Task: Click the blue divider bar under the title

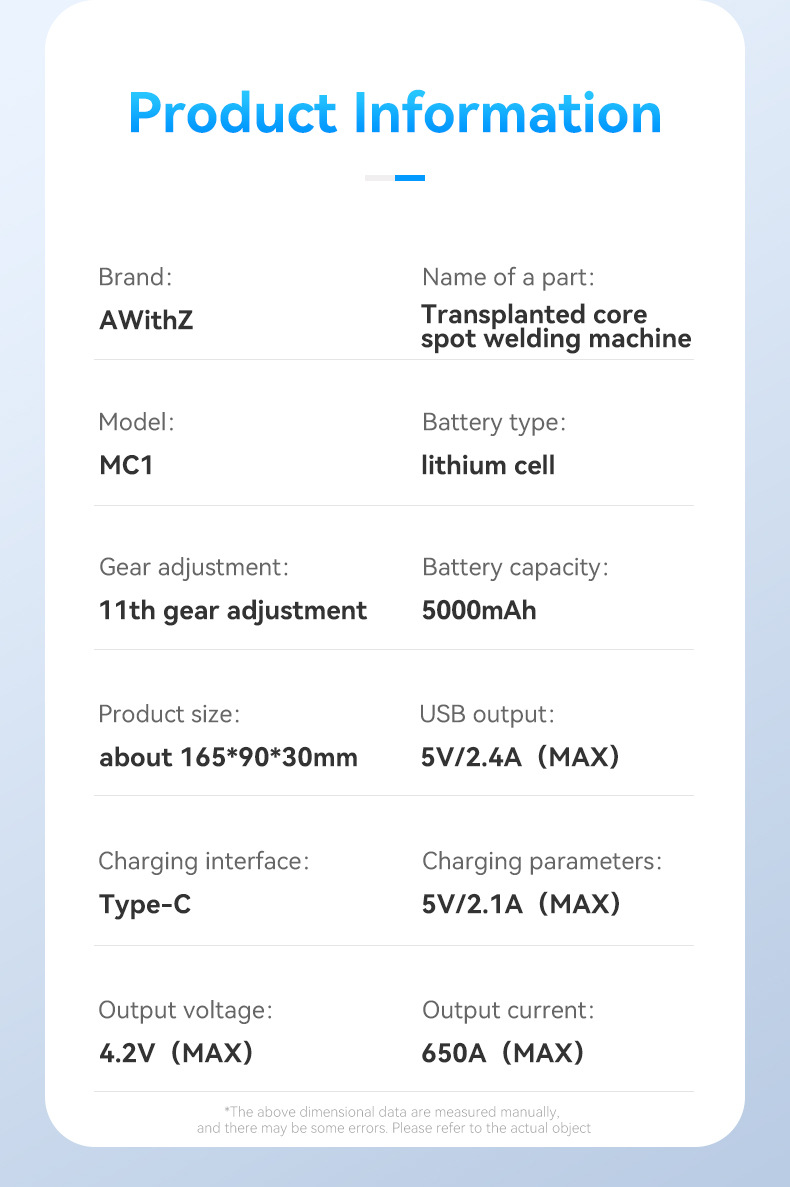Action: coord(409,178)
